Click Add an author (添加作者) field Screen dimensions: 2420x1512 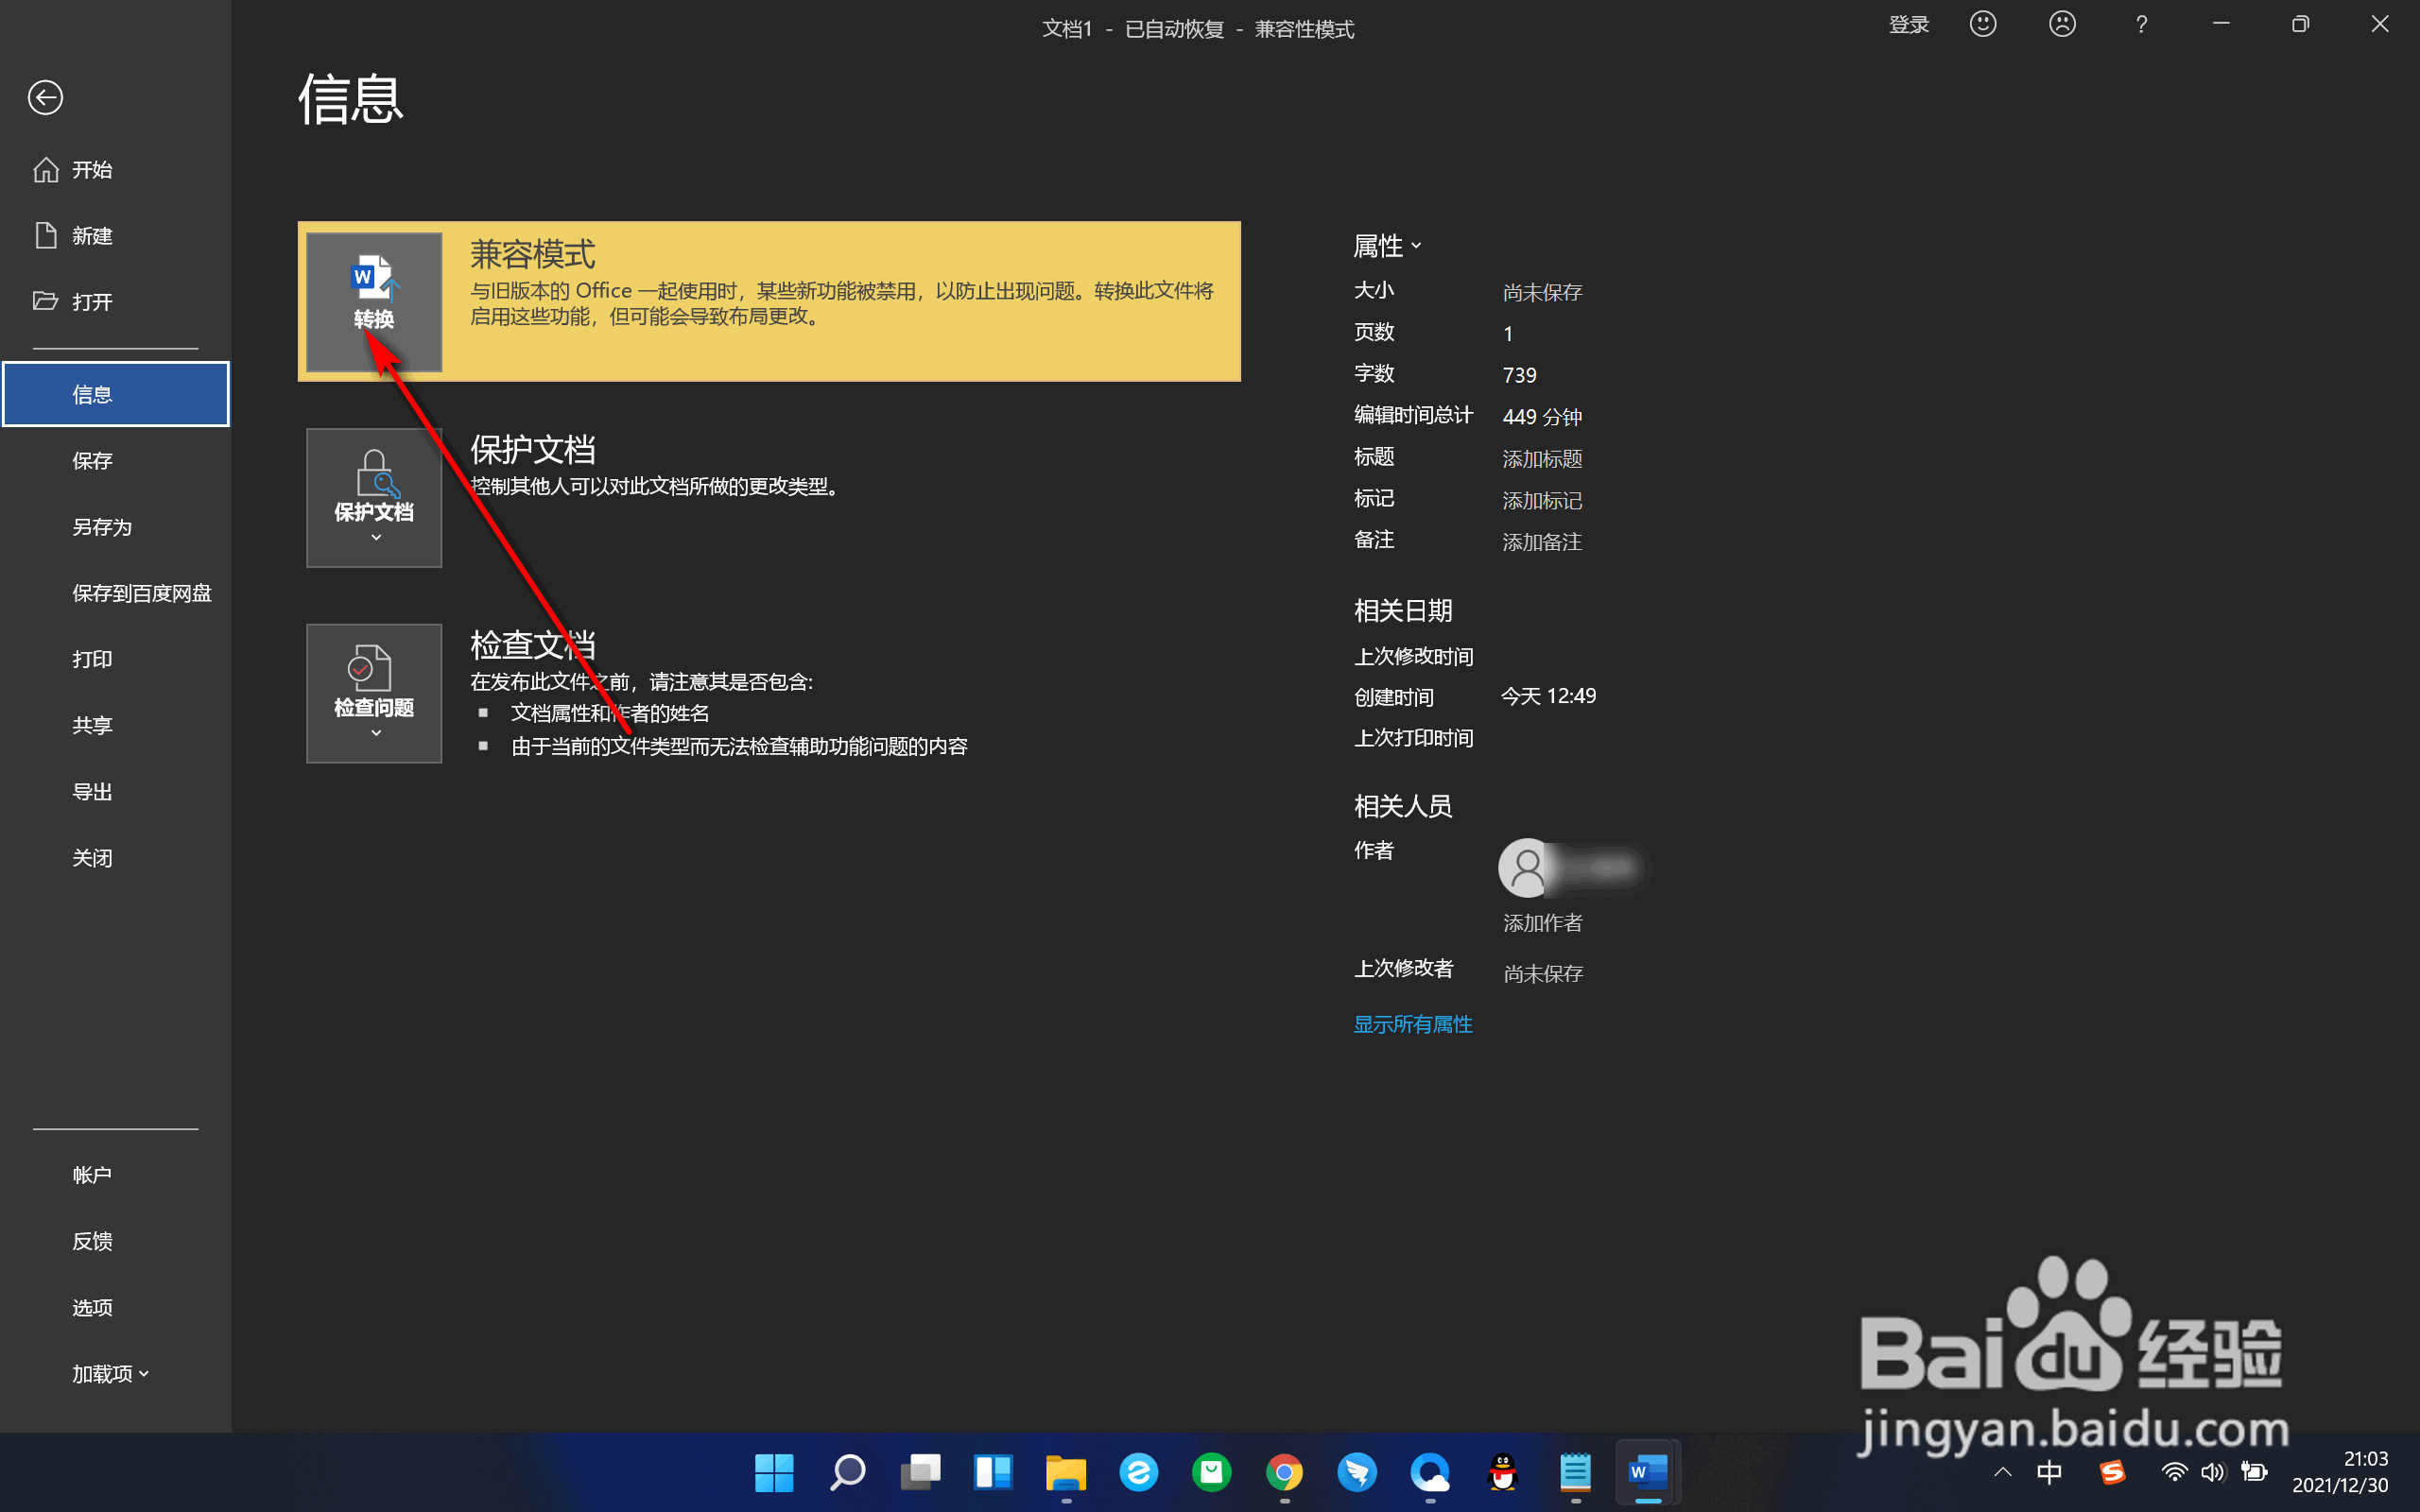1542,923
